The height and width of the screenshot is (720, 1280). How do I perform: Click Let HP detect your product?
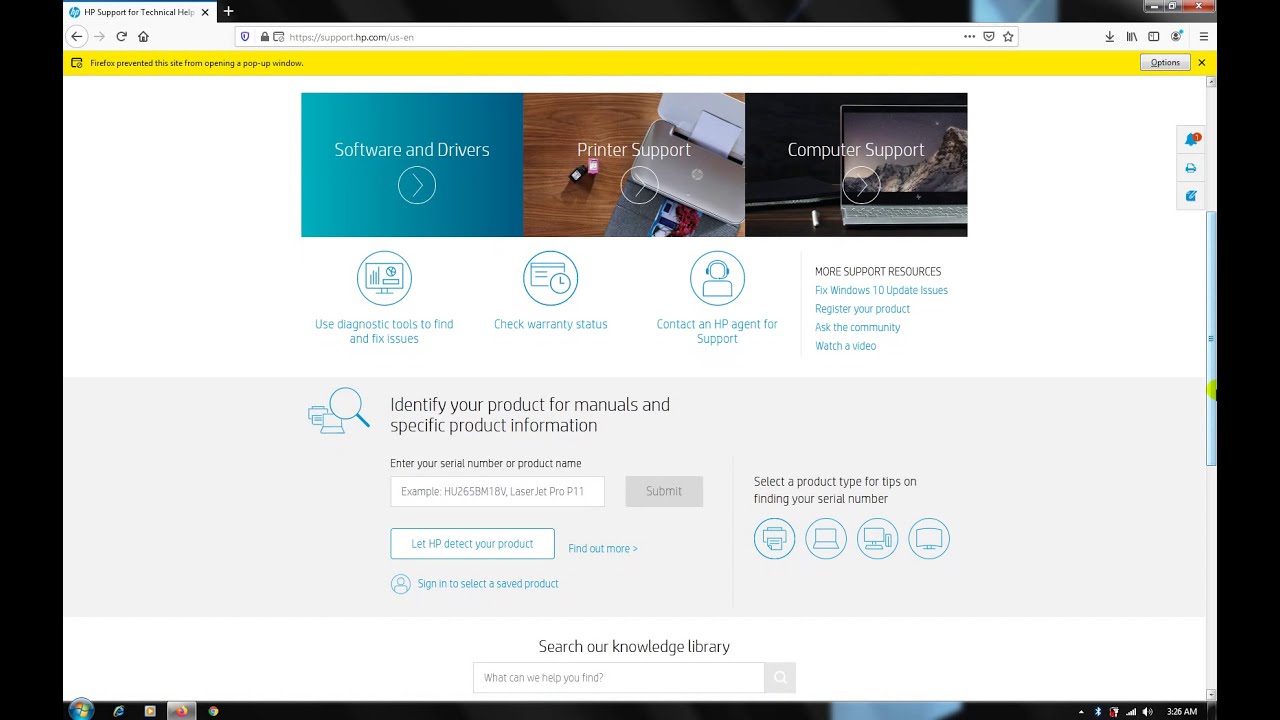[x=472, y=544]
